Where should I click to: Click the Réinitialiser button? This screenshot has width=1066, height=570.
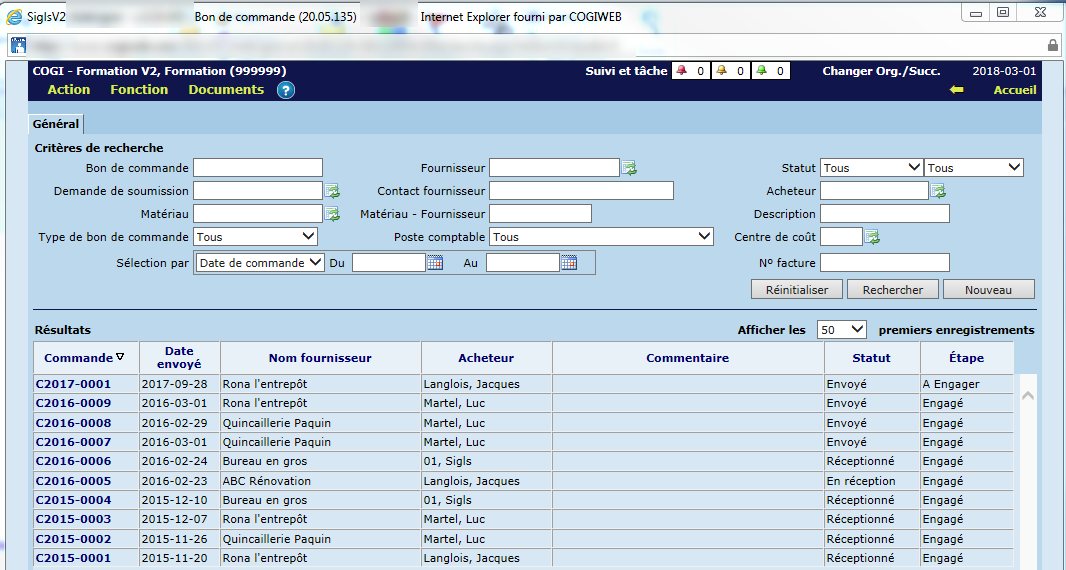797,290
